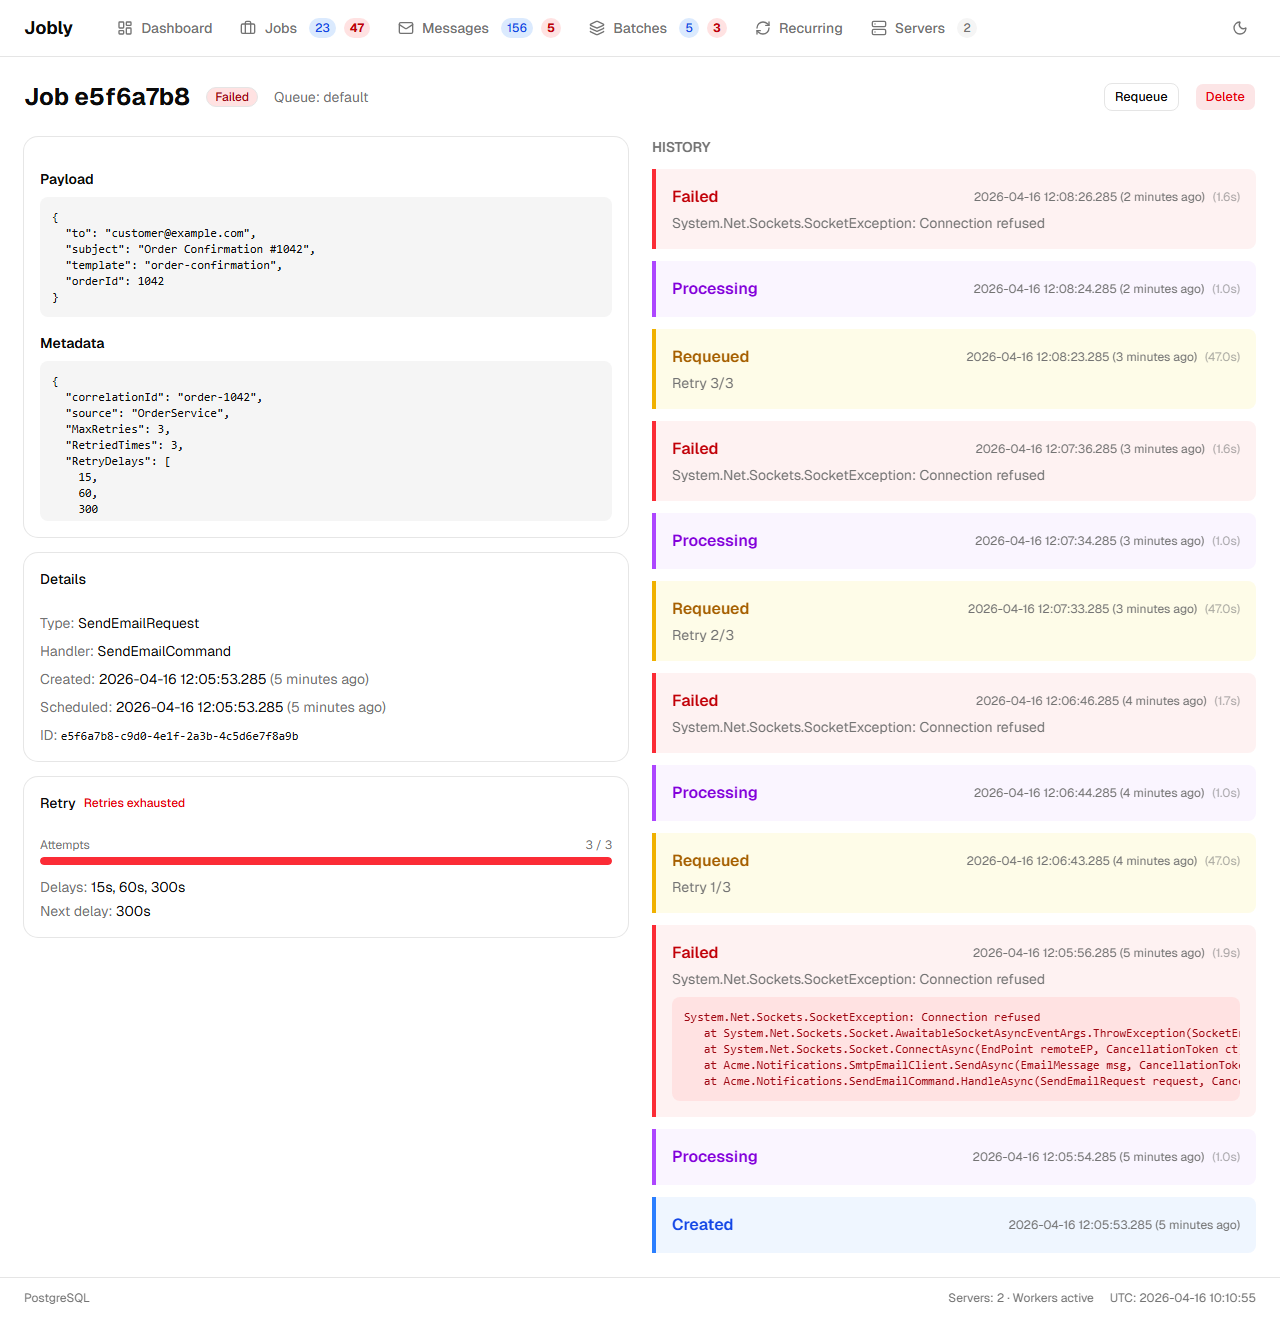
Task: Click the Servers rack icon
Action: pos(879,28)
